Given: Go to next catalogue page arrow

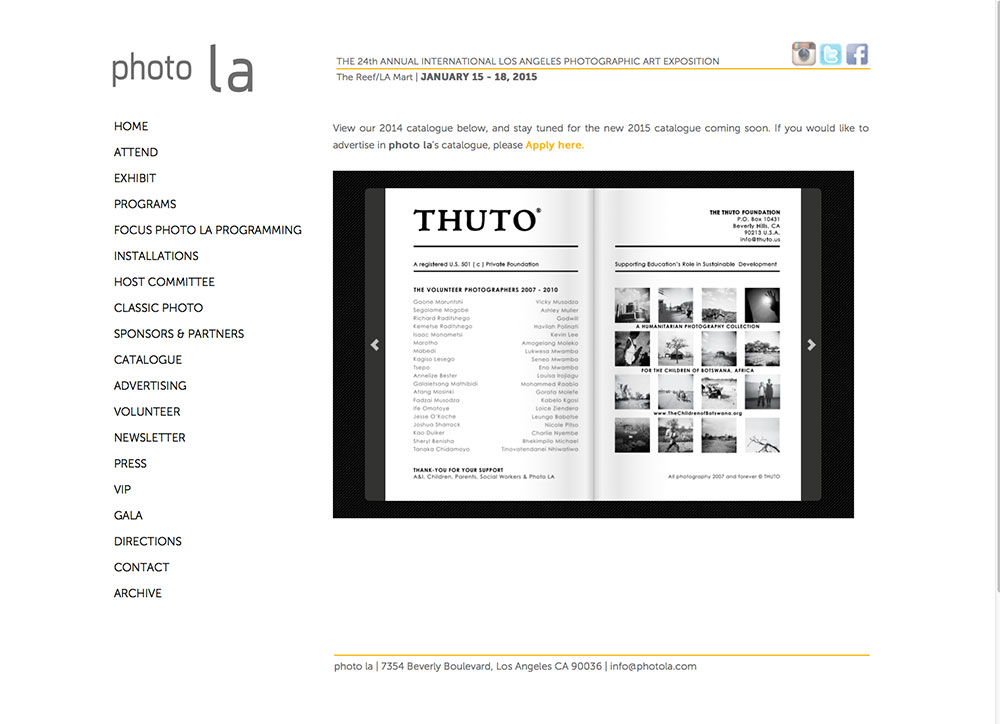Looking at the screenshot, I should point(811,345).
